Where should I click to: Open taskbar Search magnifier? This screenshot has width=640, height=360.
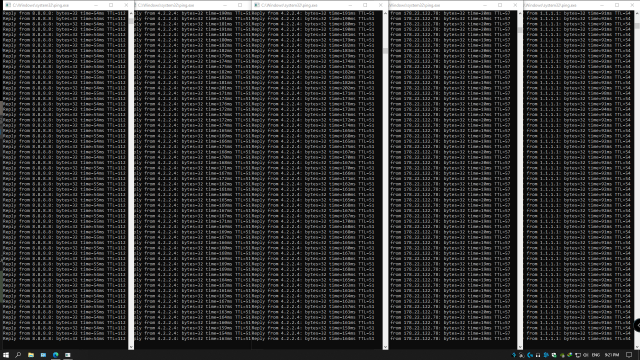coord(18,355)
